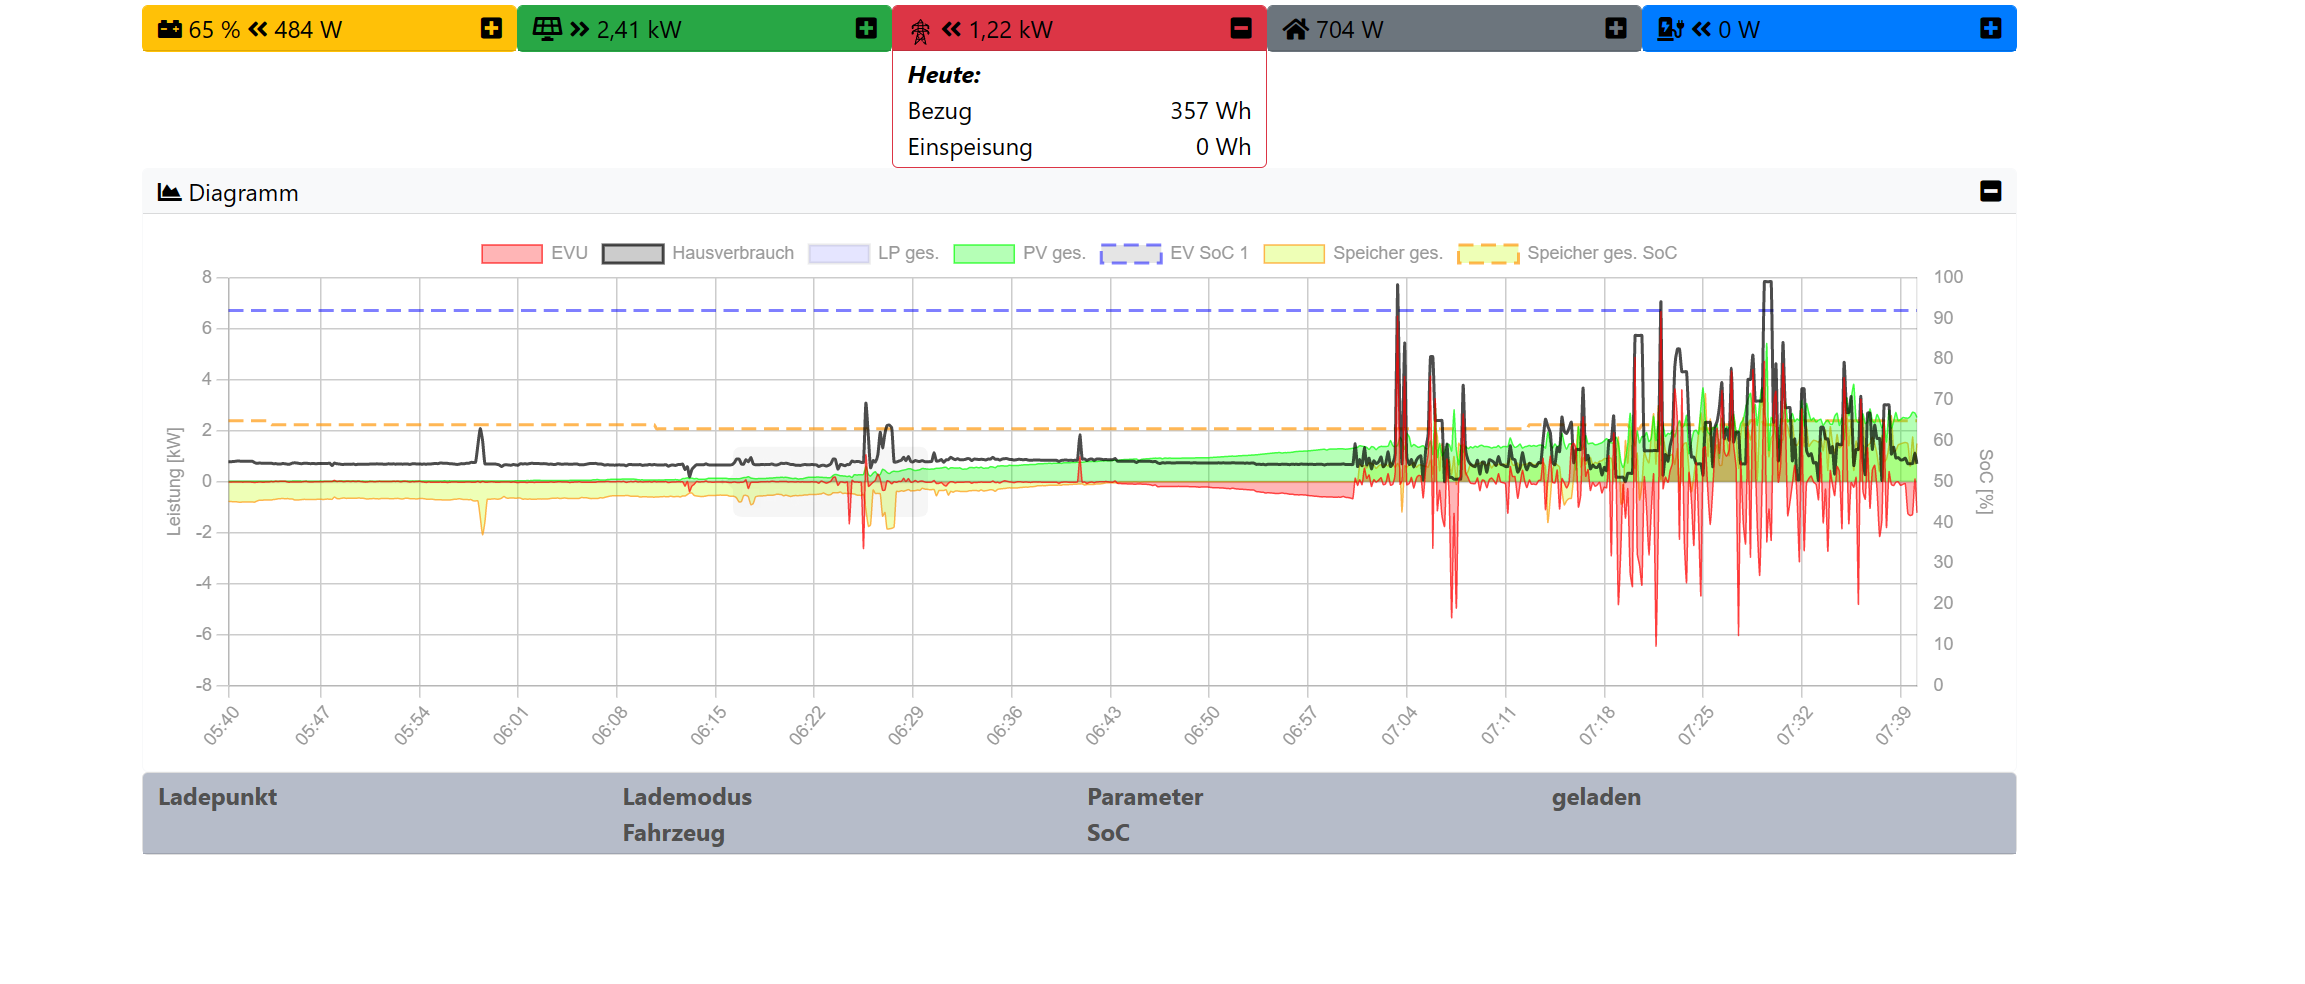Click the Diagramm chart icon
Viewport: 2305px width, 984px height.
pyautogui.click(x=169, y=192)
